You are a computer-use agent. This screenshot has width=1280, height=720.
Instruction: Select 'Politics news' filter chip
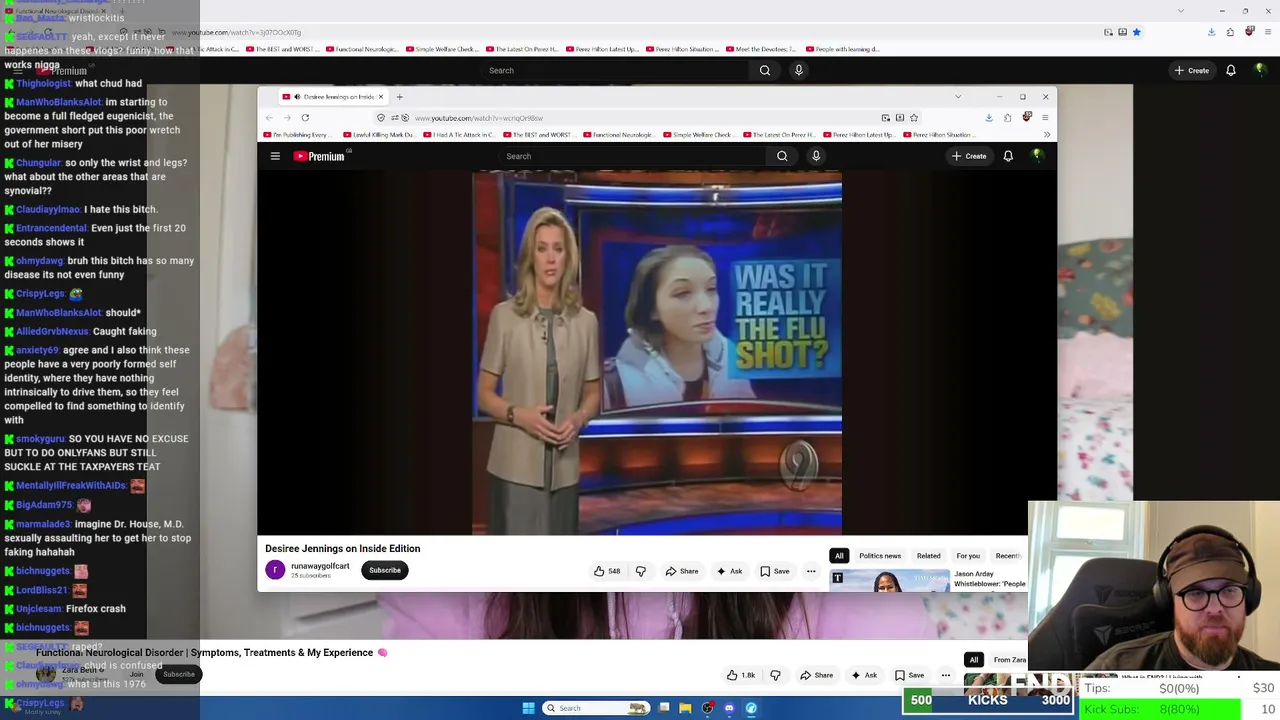880,556
